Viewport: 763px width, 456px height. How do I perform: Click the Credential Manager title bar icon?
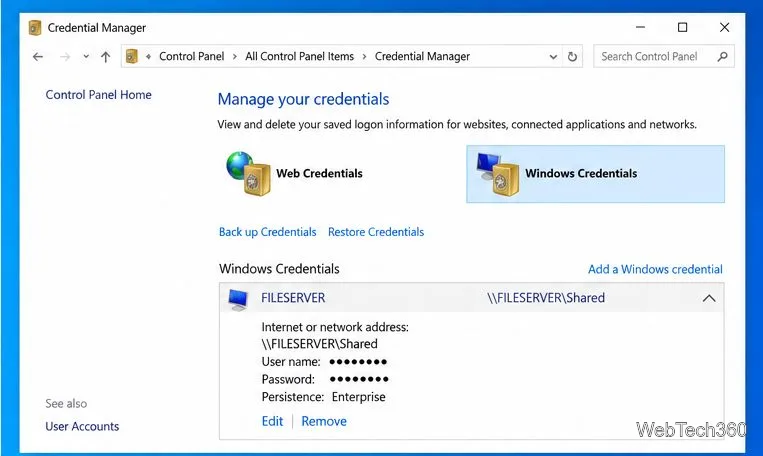[x=35, y=28]
